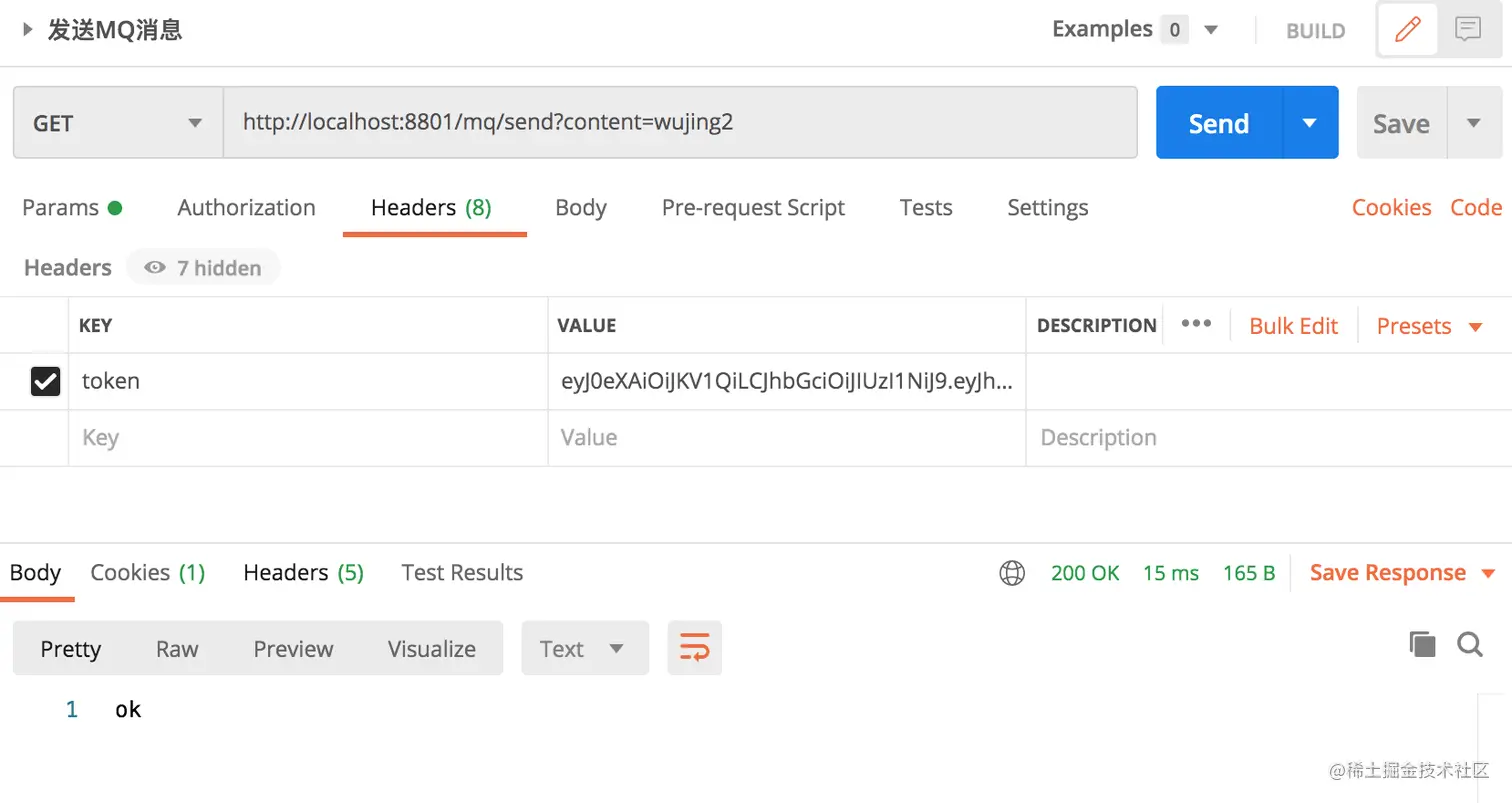The image size is (1512, 803).
Task: Click the empty Description field
Action: click(x=1269, y=438)
